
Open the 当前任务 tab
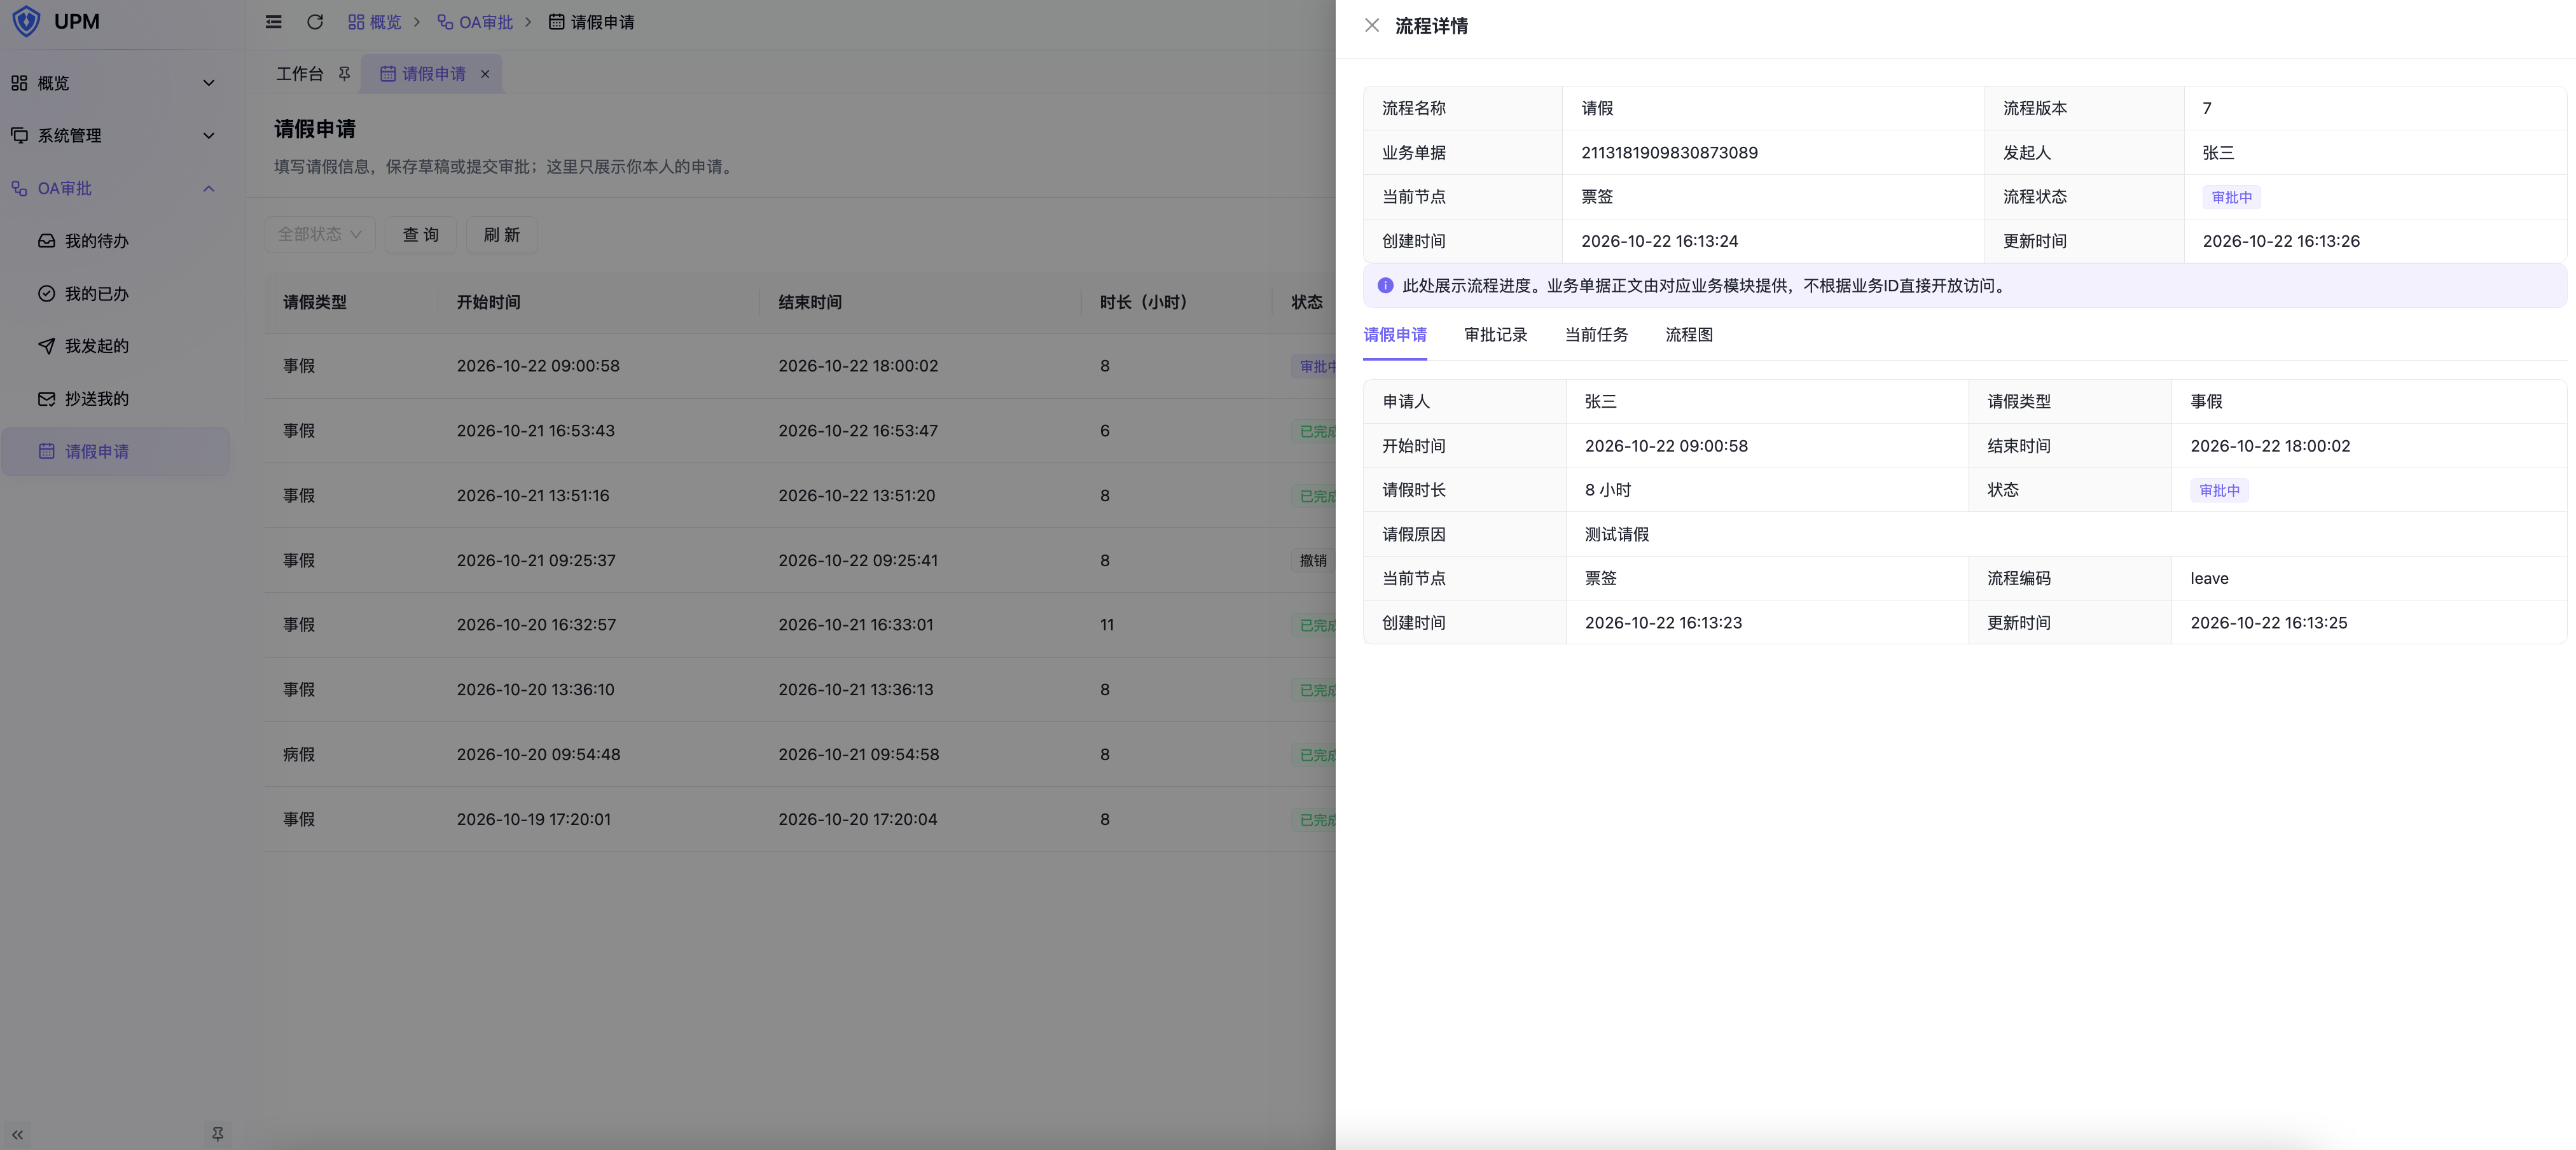tap(1597, 335)
